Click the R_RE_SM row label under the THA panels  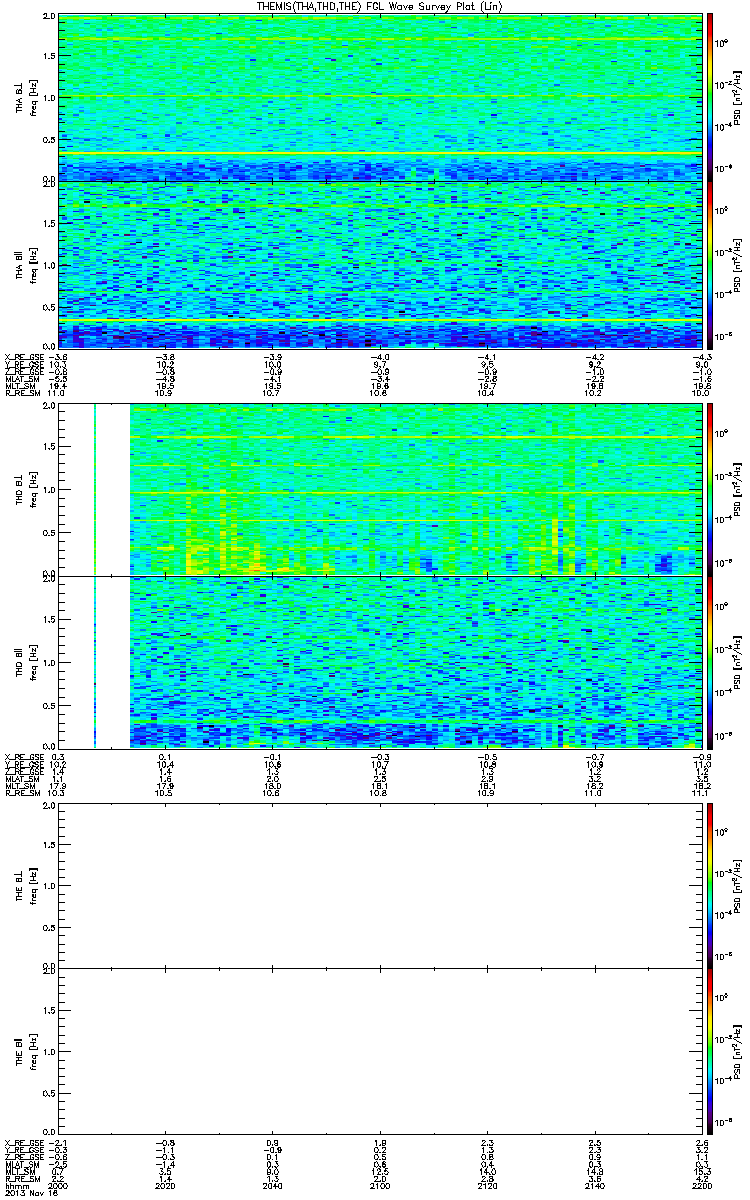[21, 395]
